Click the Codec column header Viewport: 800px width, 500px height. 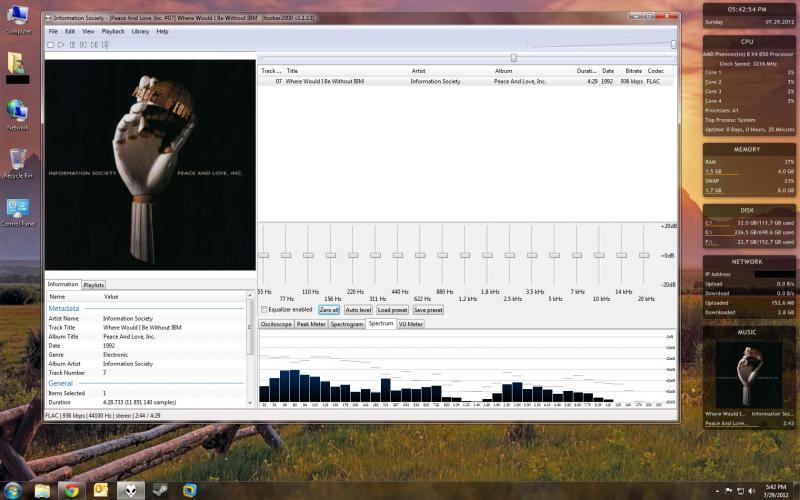point(656,71)
